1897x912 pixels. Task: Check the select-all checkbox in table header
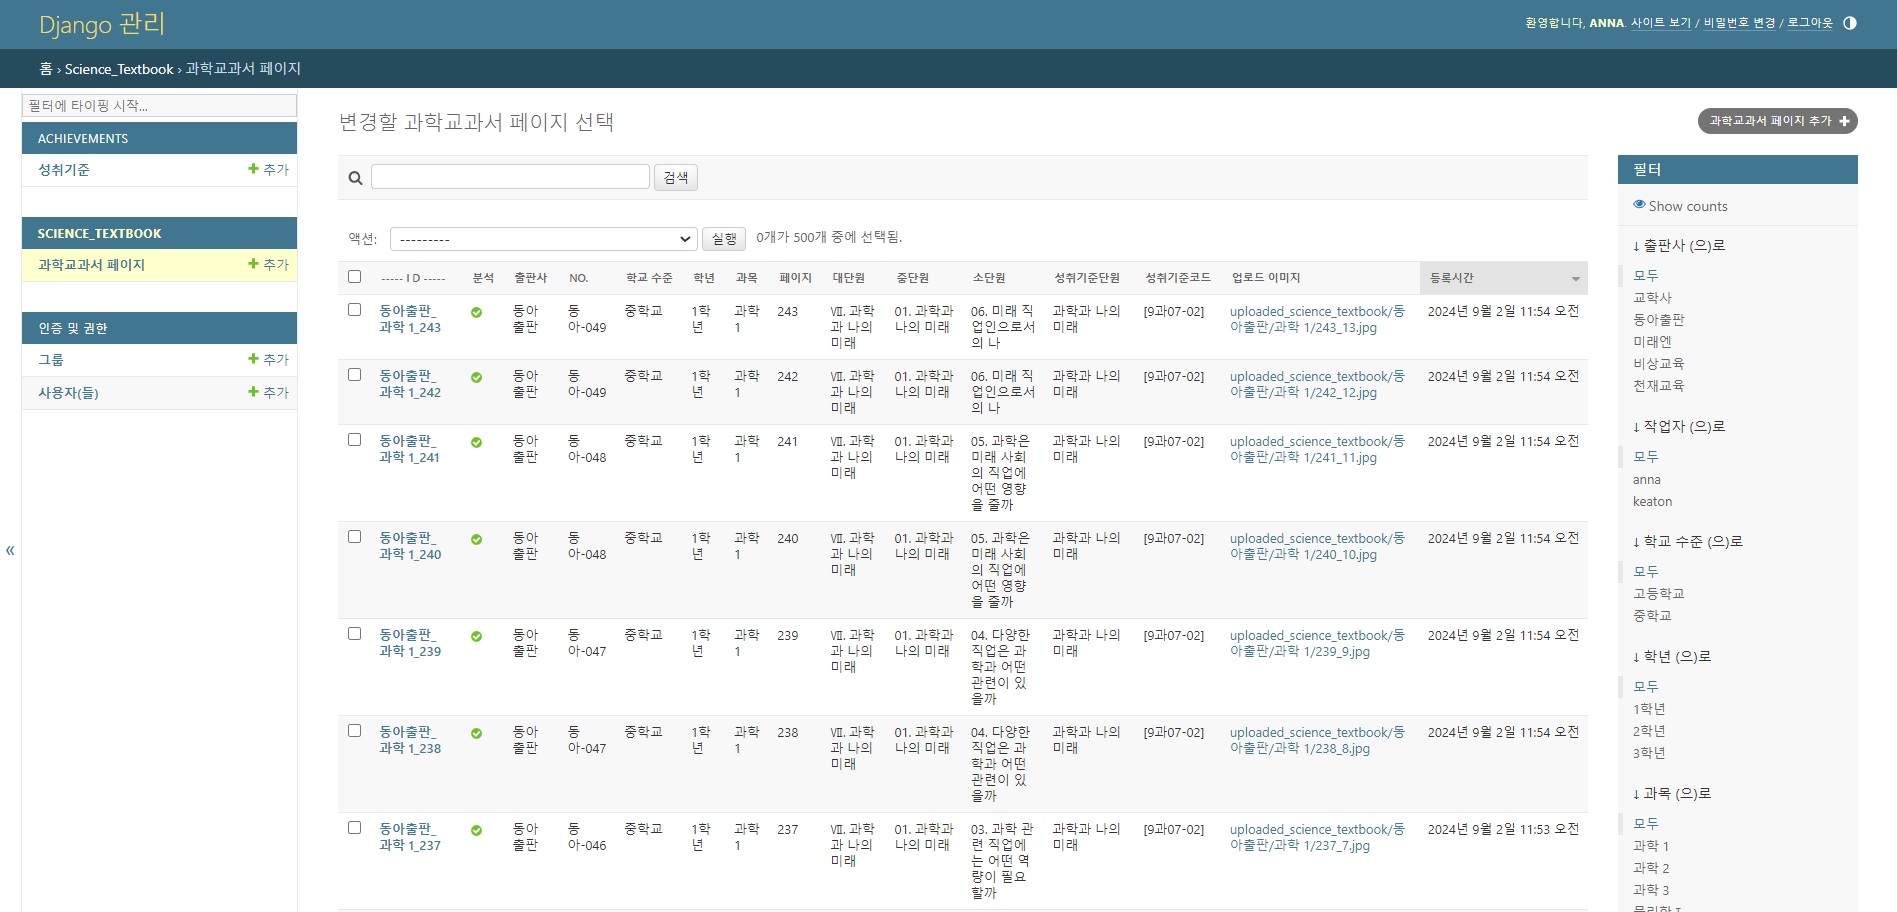pos(354,277)
